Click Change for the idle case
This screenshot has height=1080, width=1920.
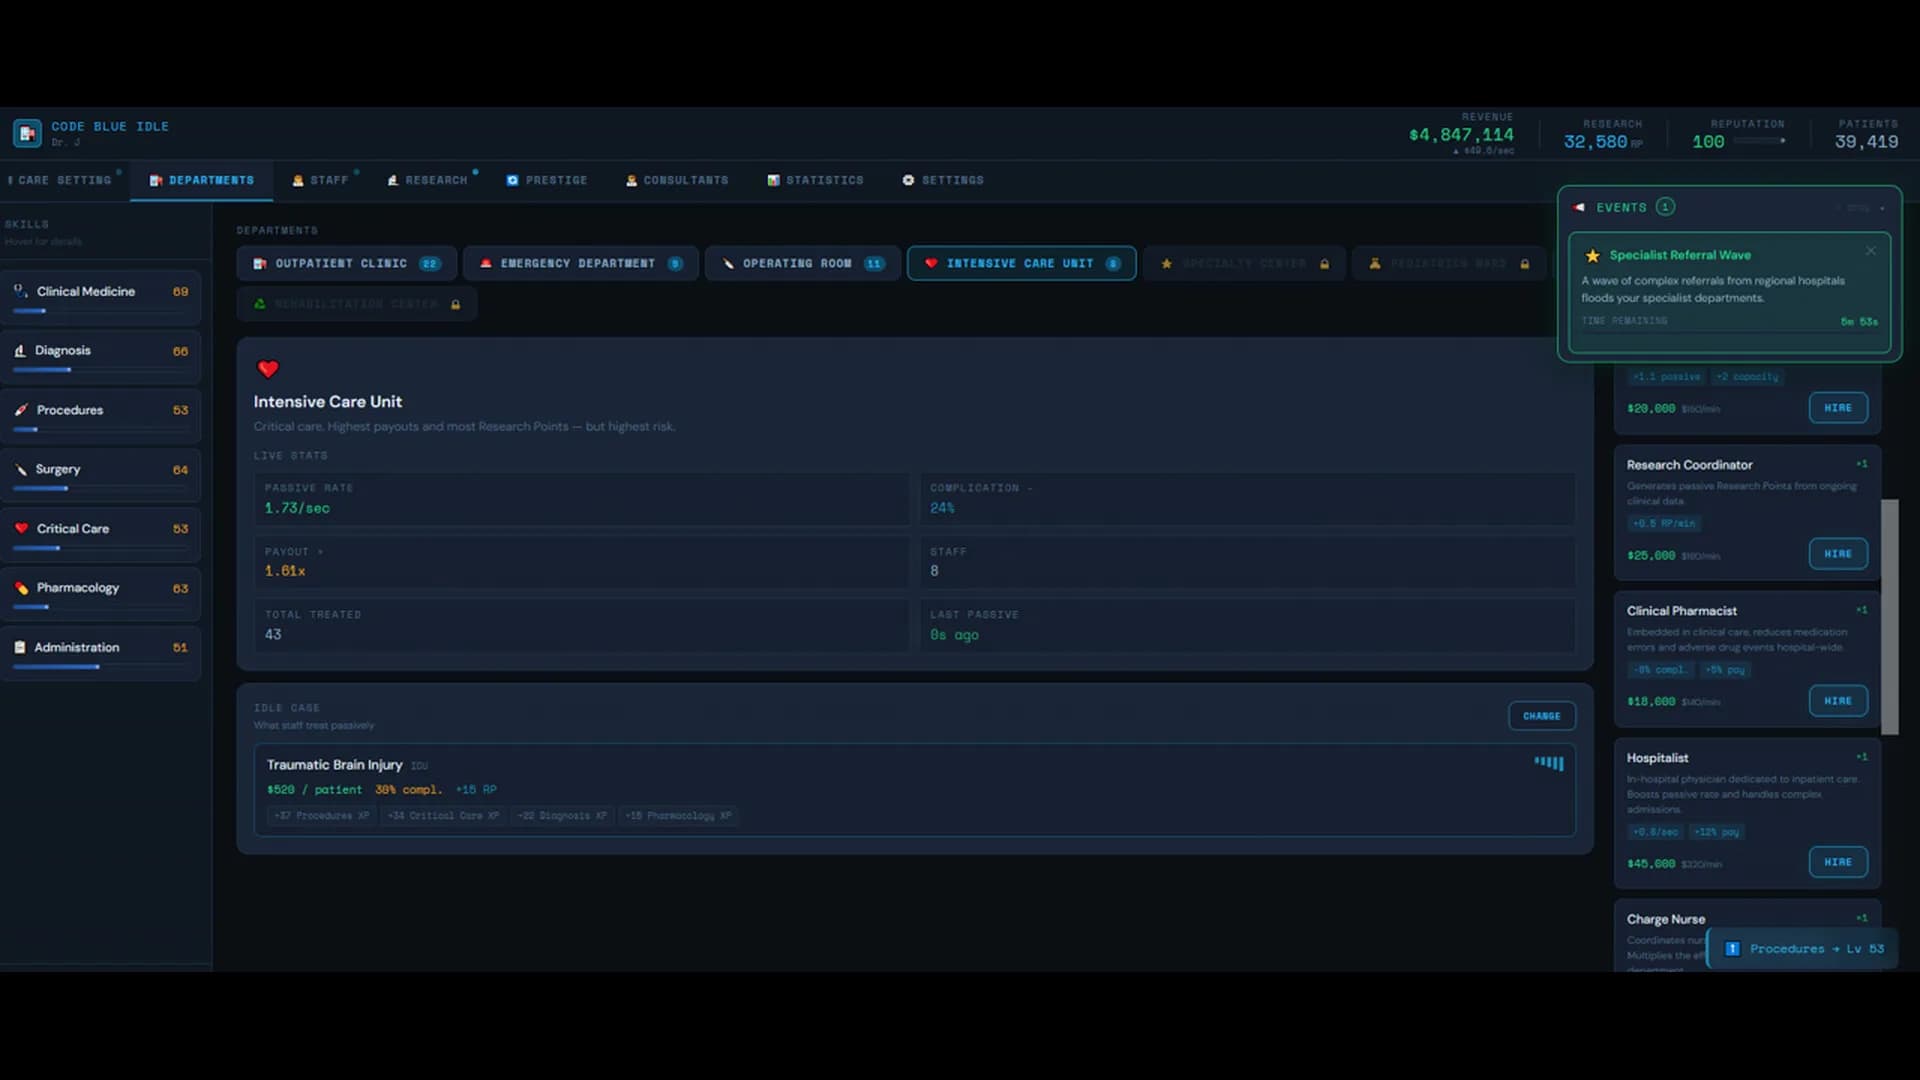1542,716
